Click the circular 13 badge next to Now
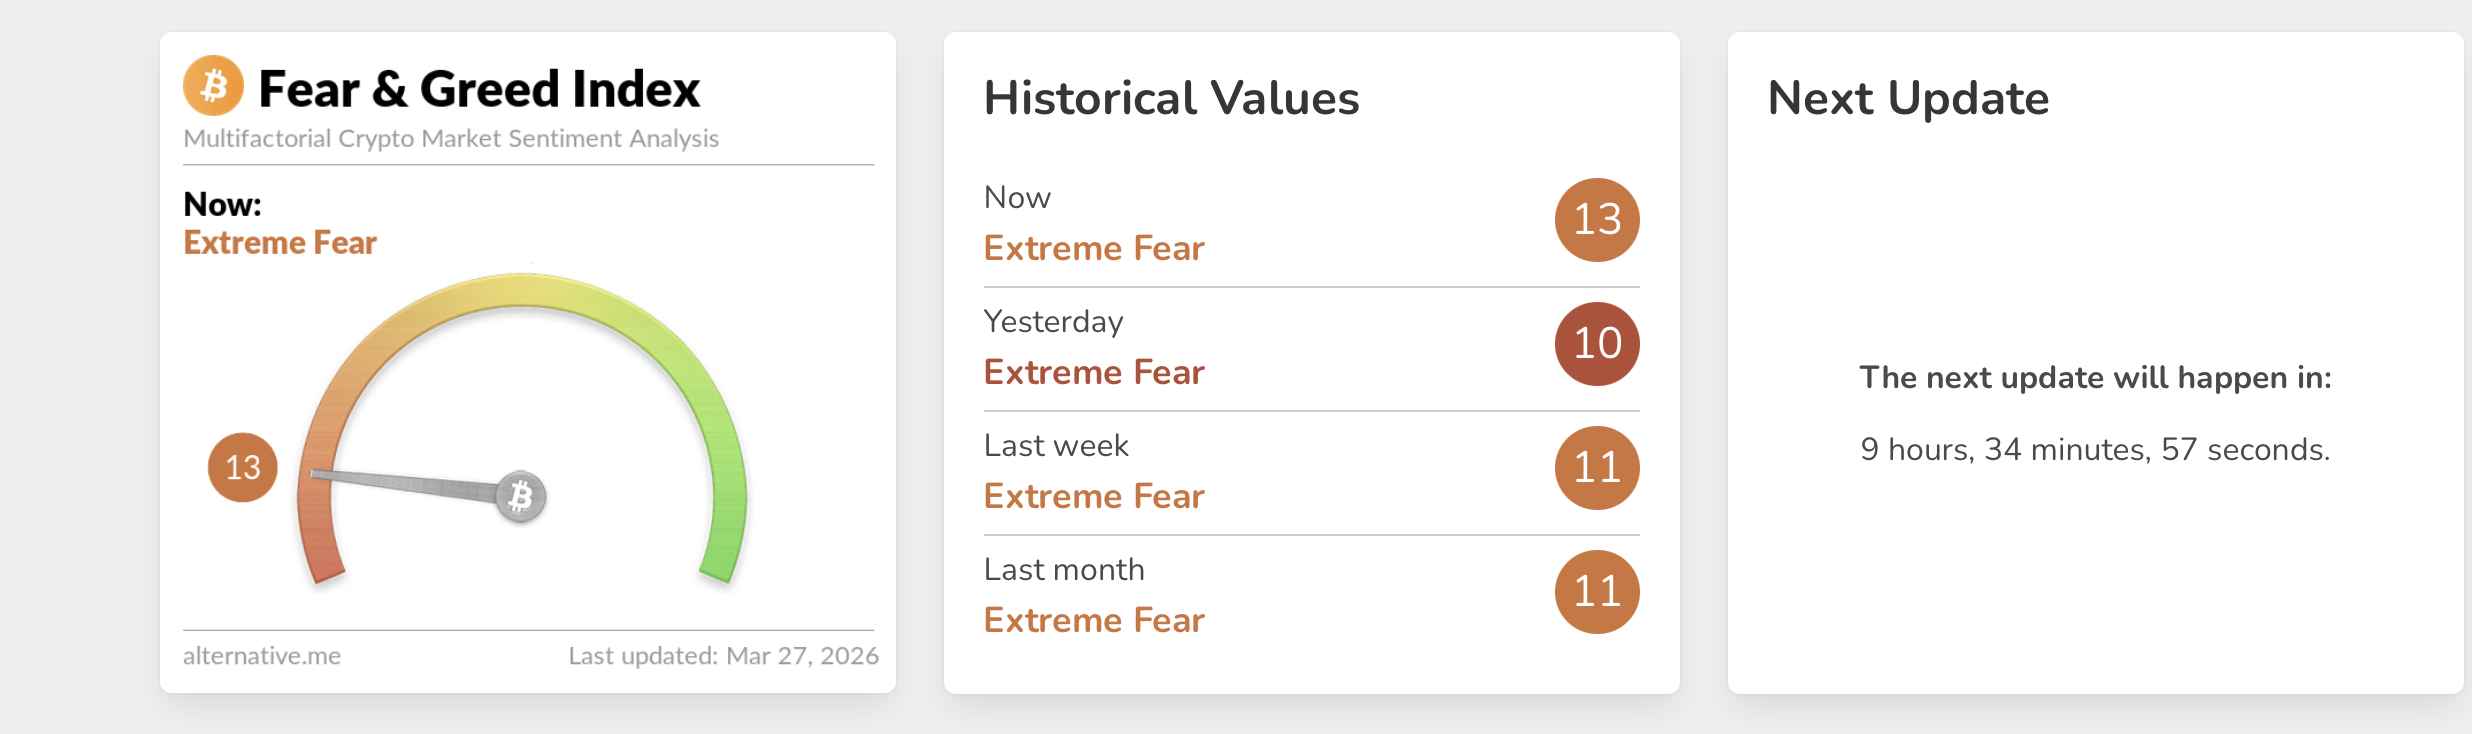 pos(1596,220)
